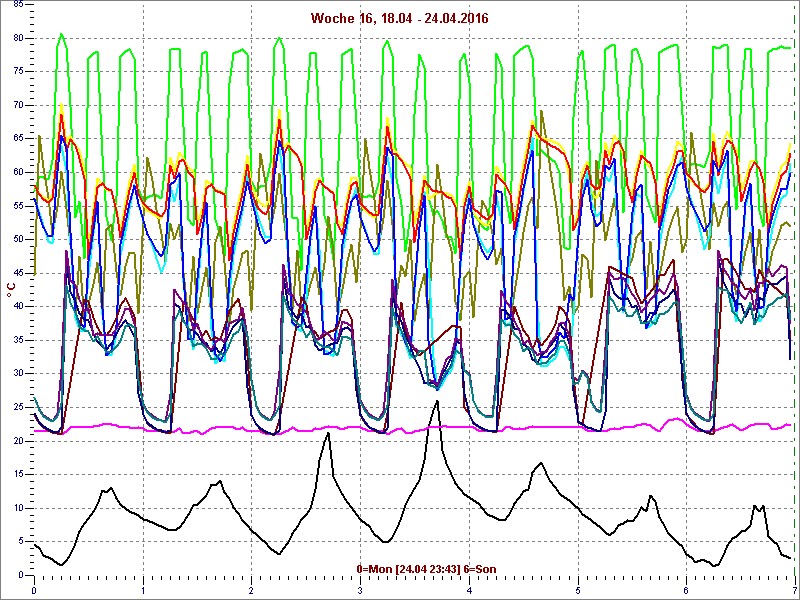Click the chart title 'Woche 16, 18.04 - 24.04.2016'

tap(399, 18)
